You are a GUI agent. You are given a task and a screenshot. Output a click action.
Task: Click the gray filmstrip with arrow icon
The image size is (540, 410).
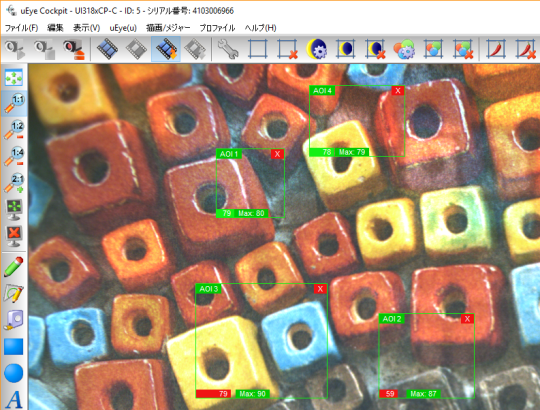[195, 49]
